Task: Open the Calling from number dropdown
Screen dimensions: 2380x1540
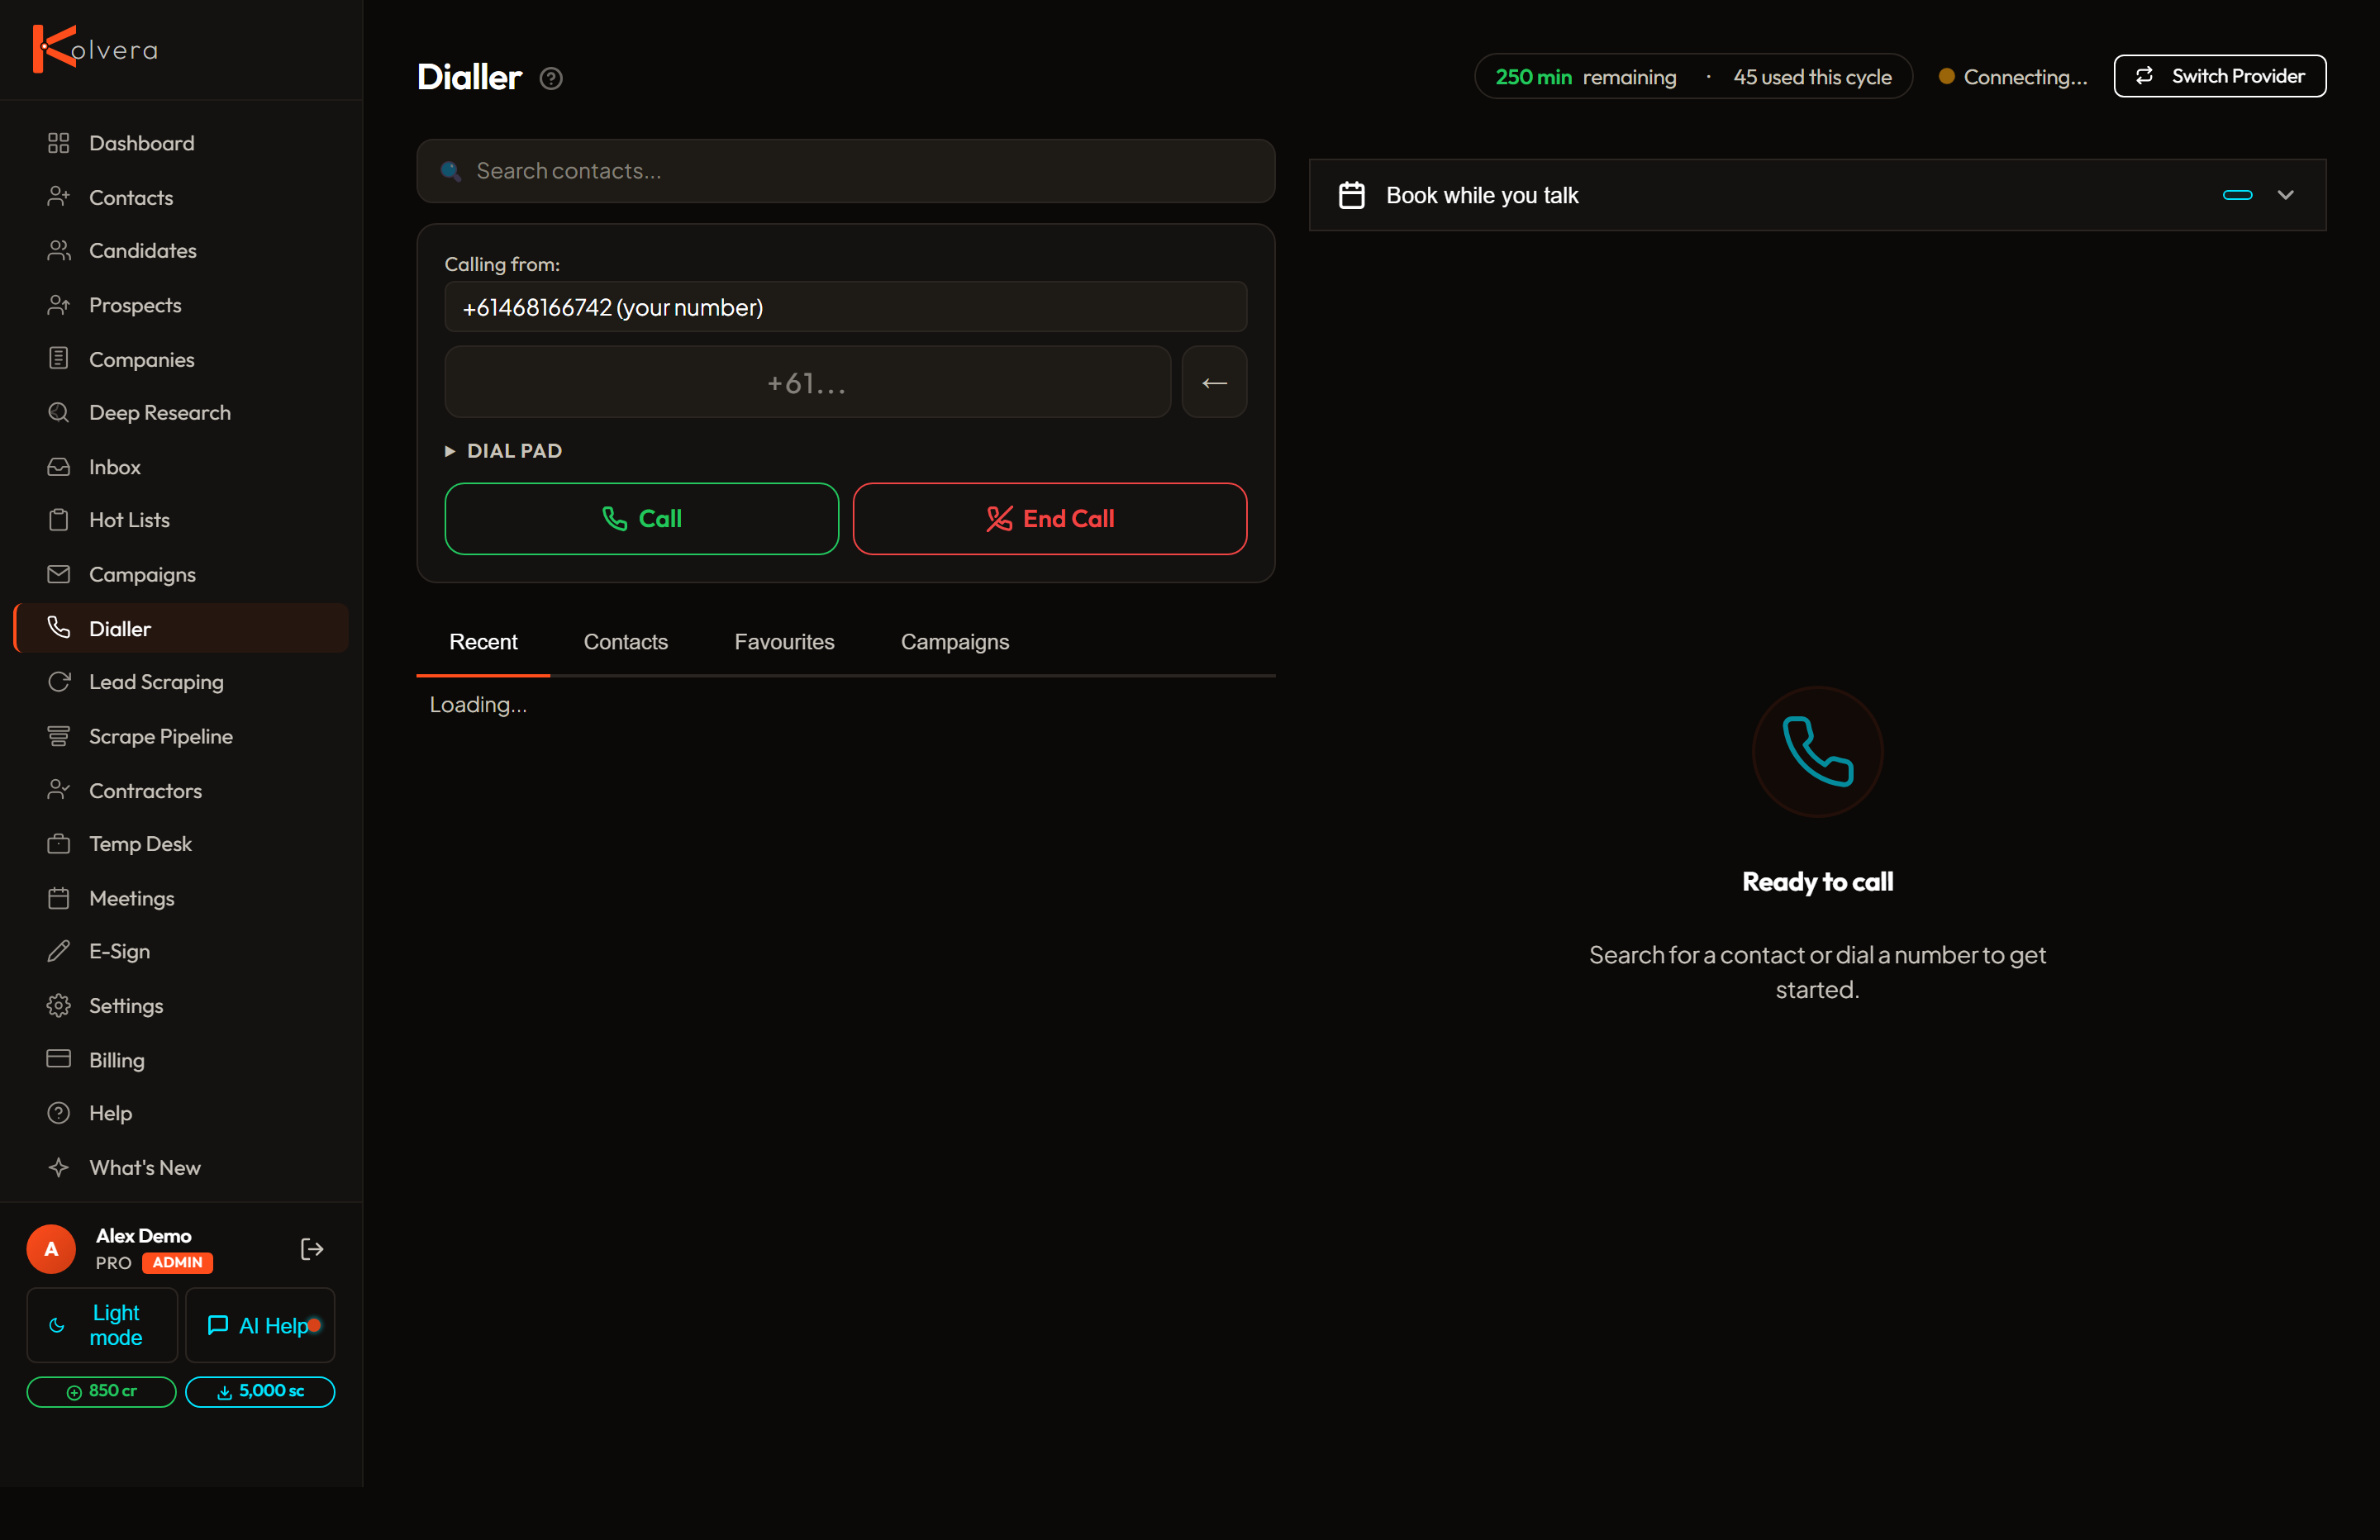Action: click(x=846, y=307)
